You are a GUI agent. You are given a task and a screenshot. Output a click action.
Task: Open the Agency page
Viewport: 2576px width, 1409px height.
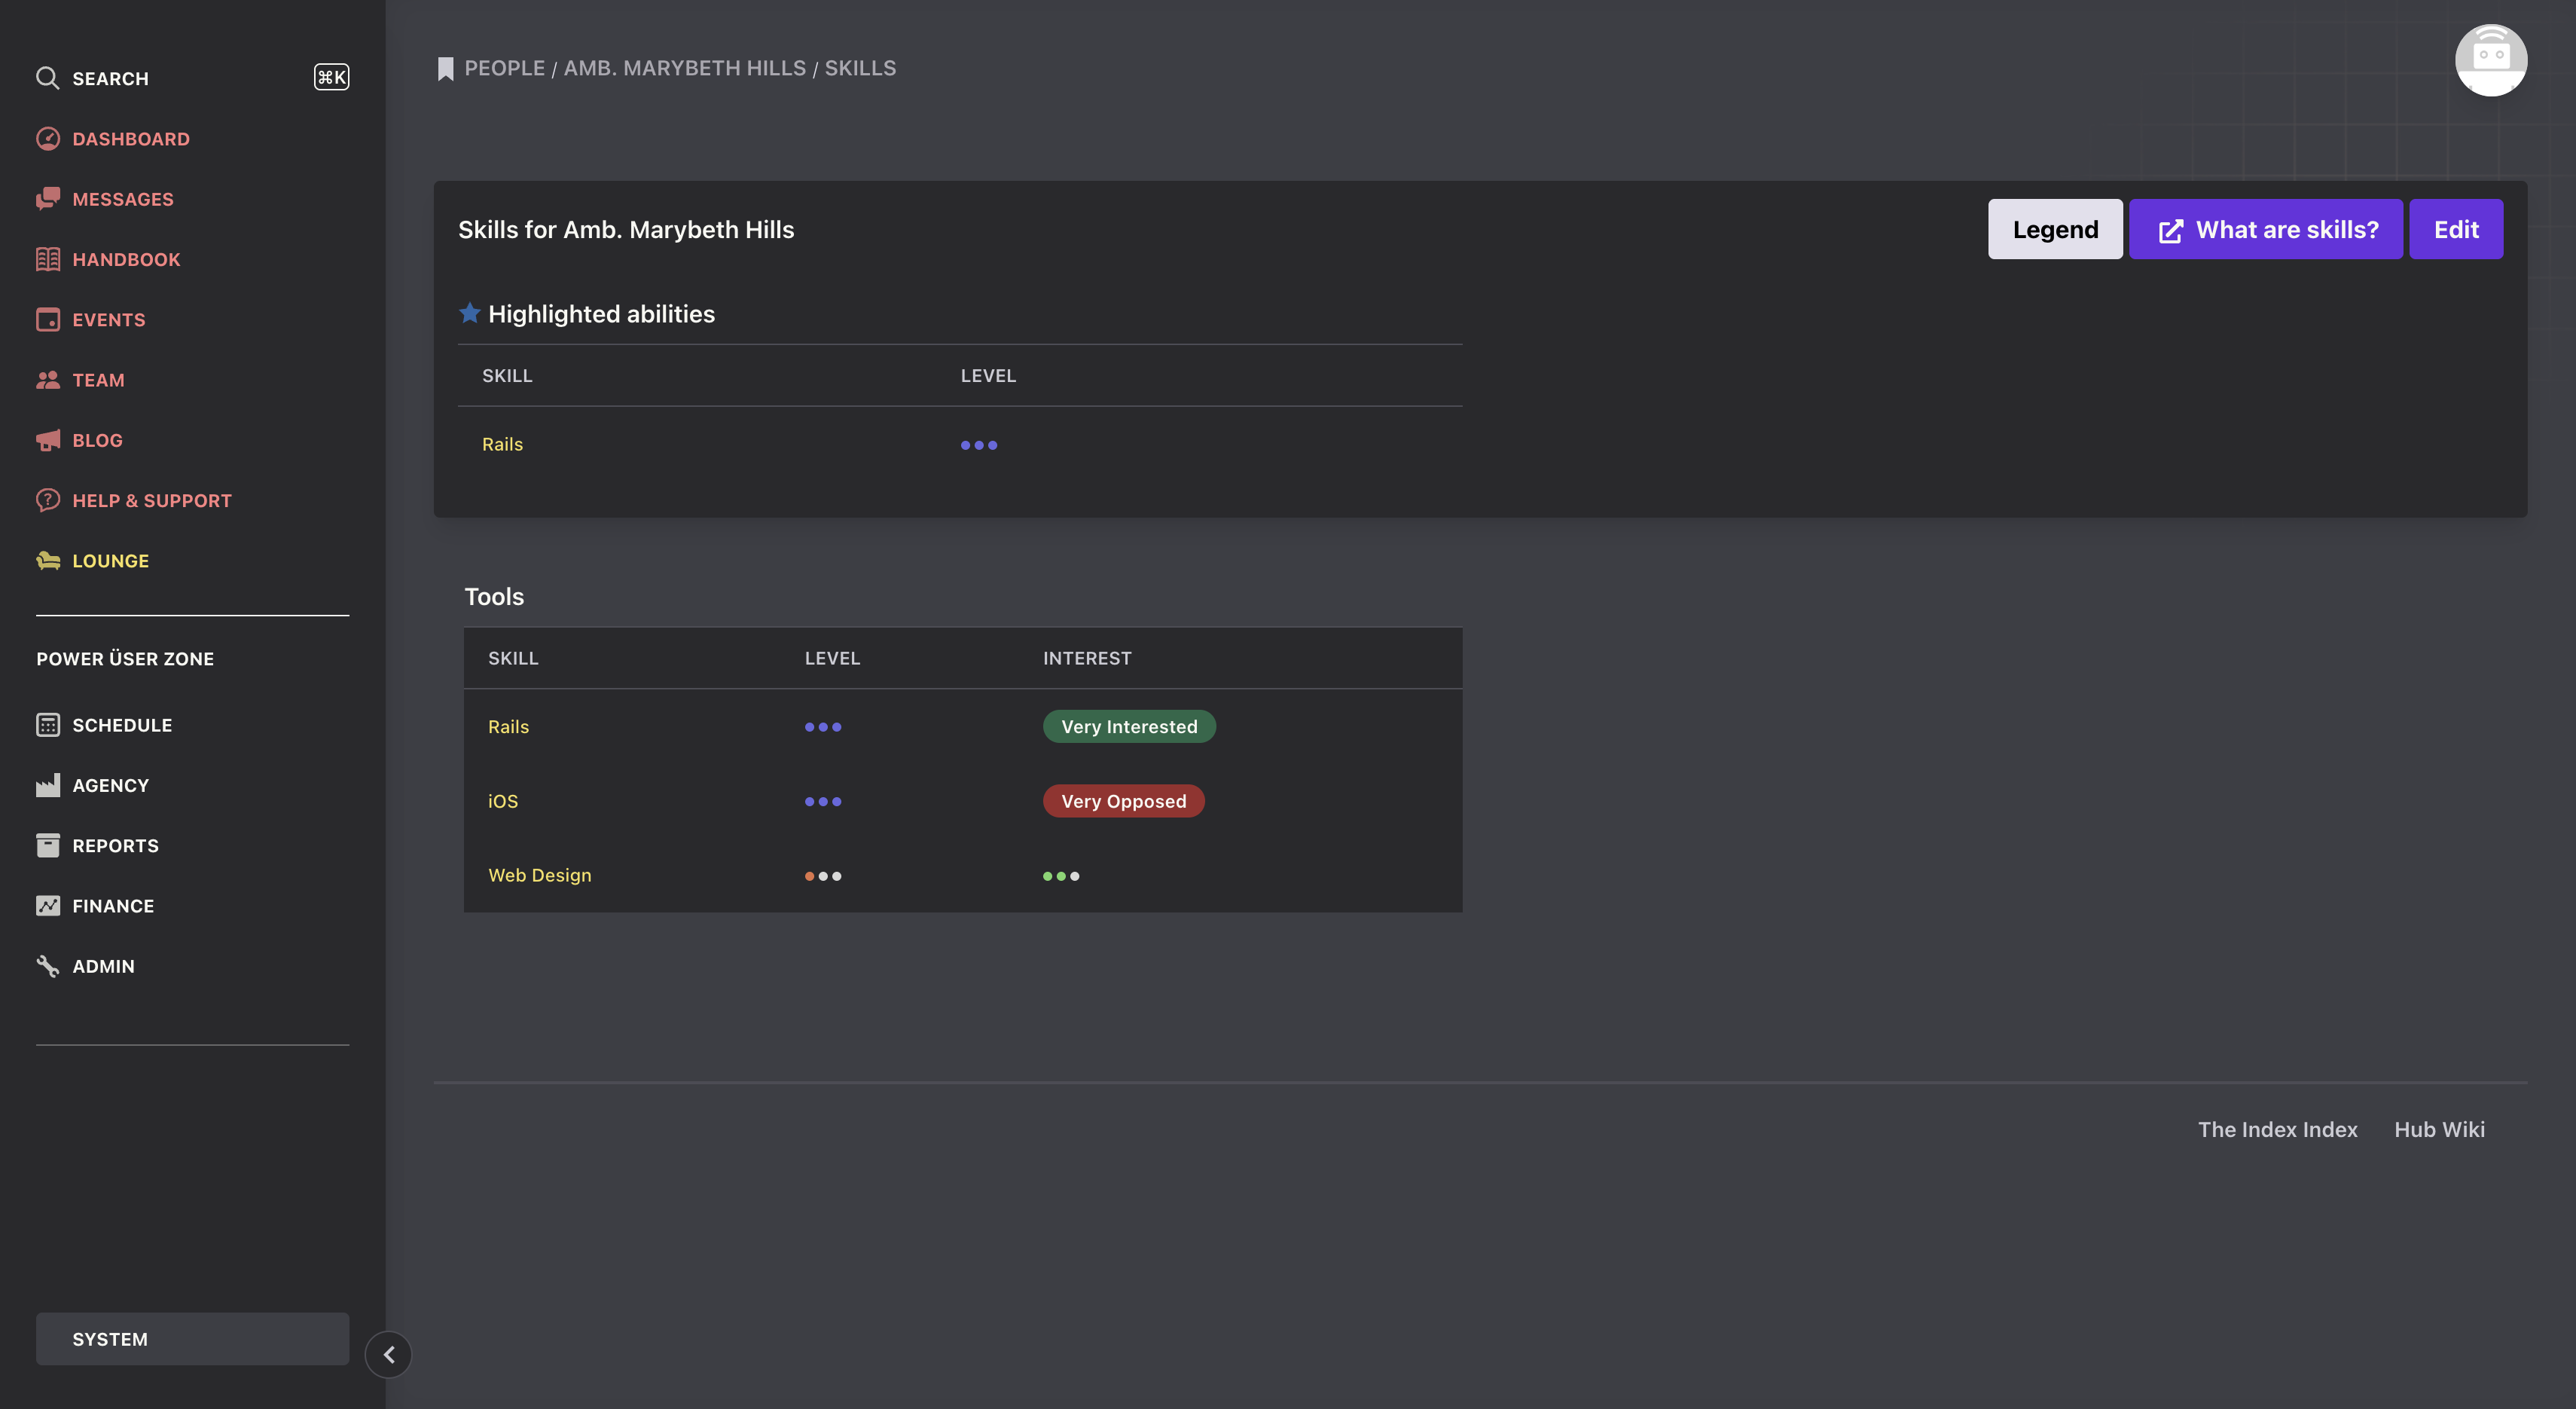coord(110,785)
